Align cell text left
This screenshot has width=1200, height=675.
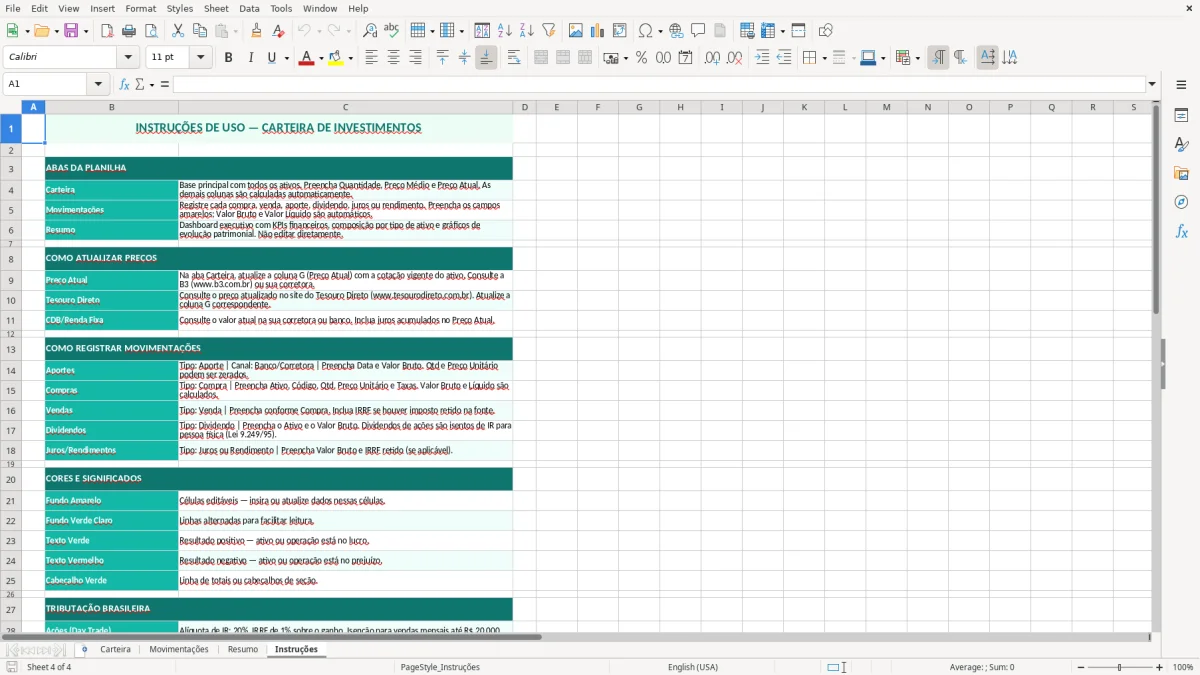tap(371, 58)
